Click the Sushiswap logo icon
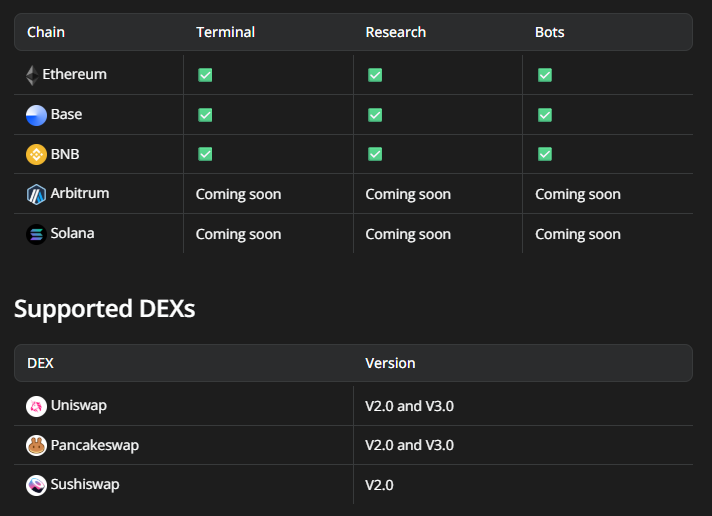712x516 pixels. [x=36, y=485]
